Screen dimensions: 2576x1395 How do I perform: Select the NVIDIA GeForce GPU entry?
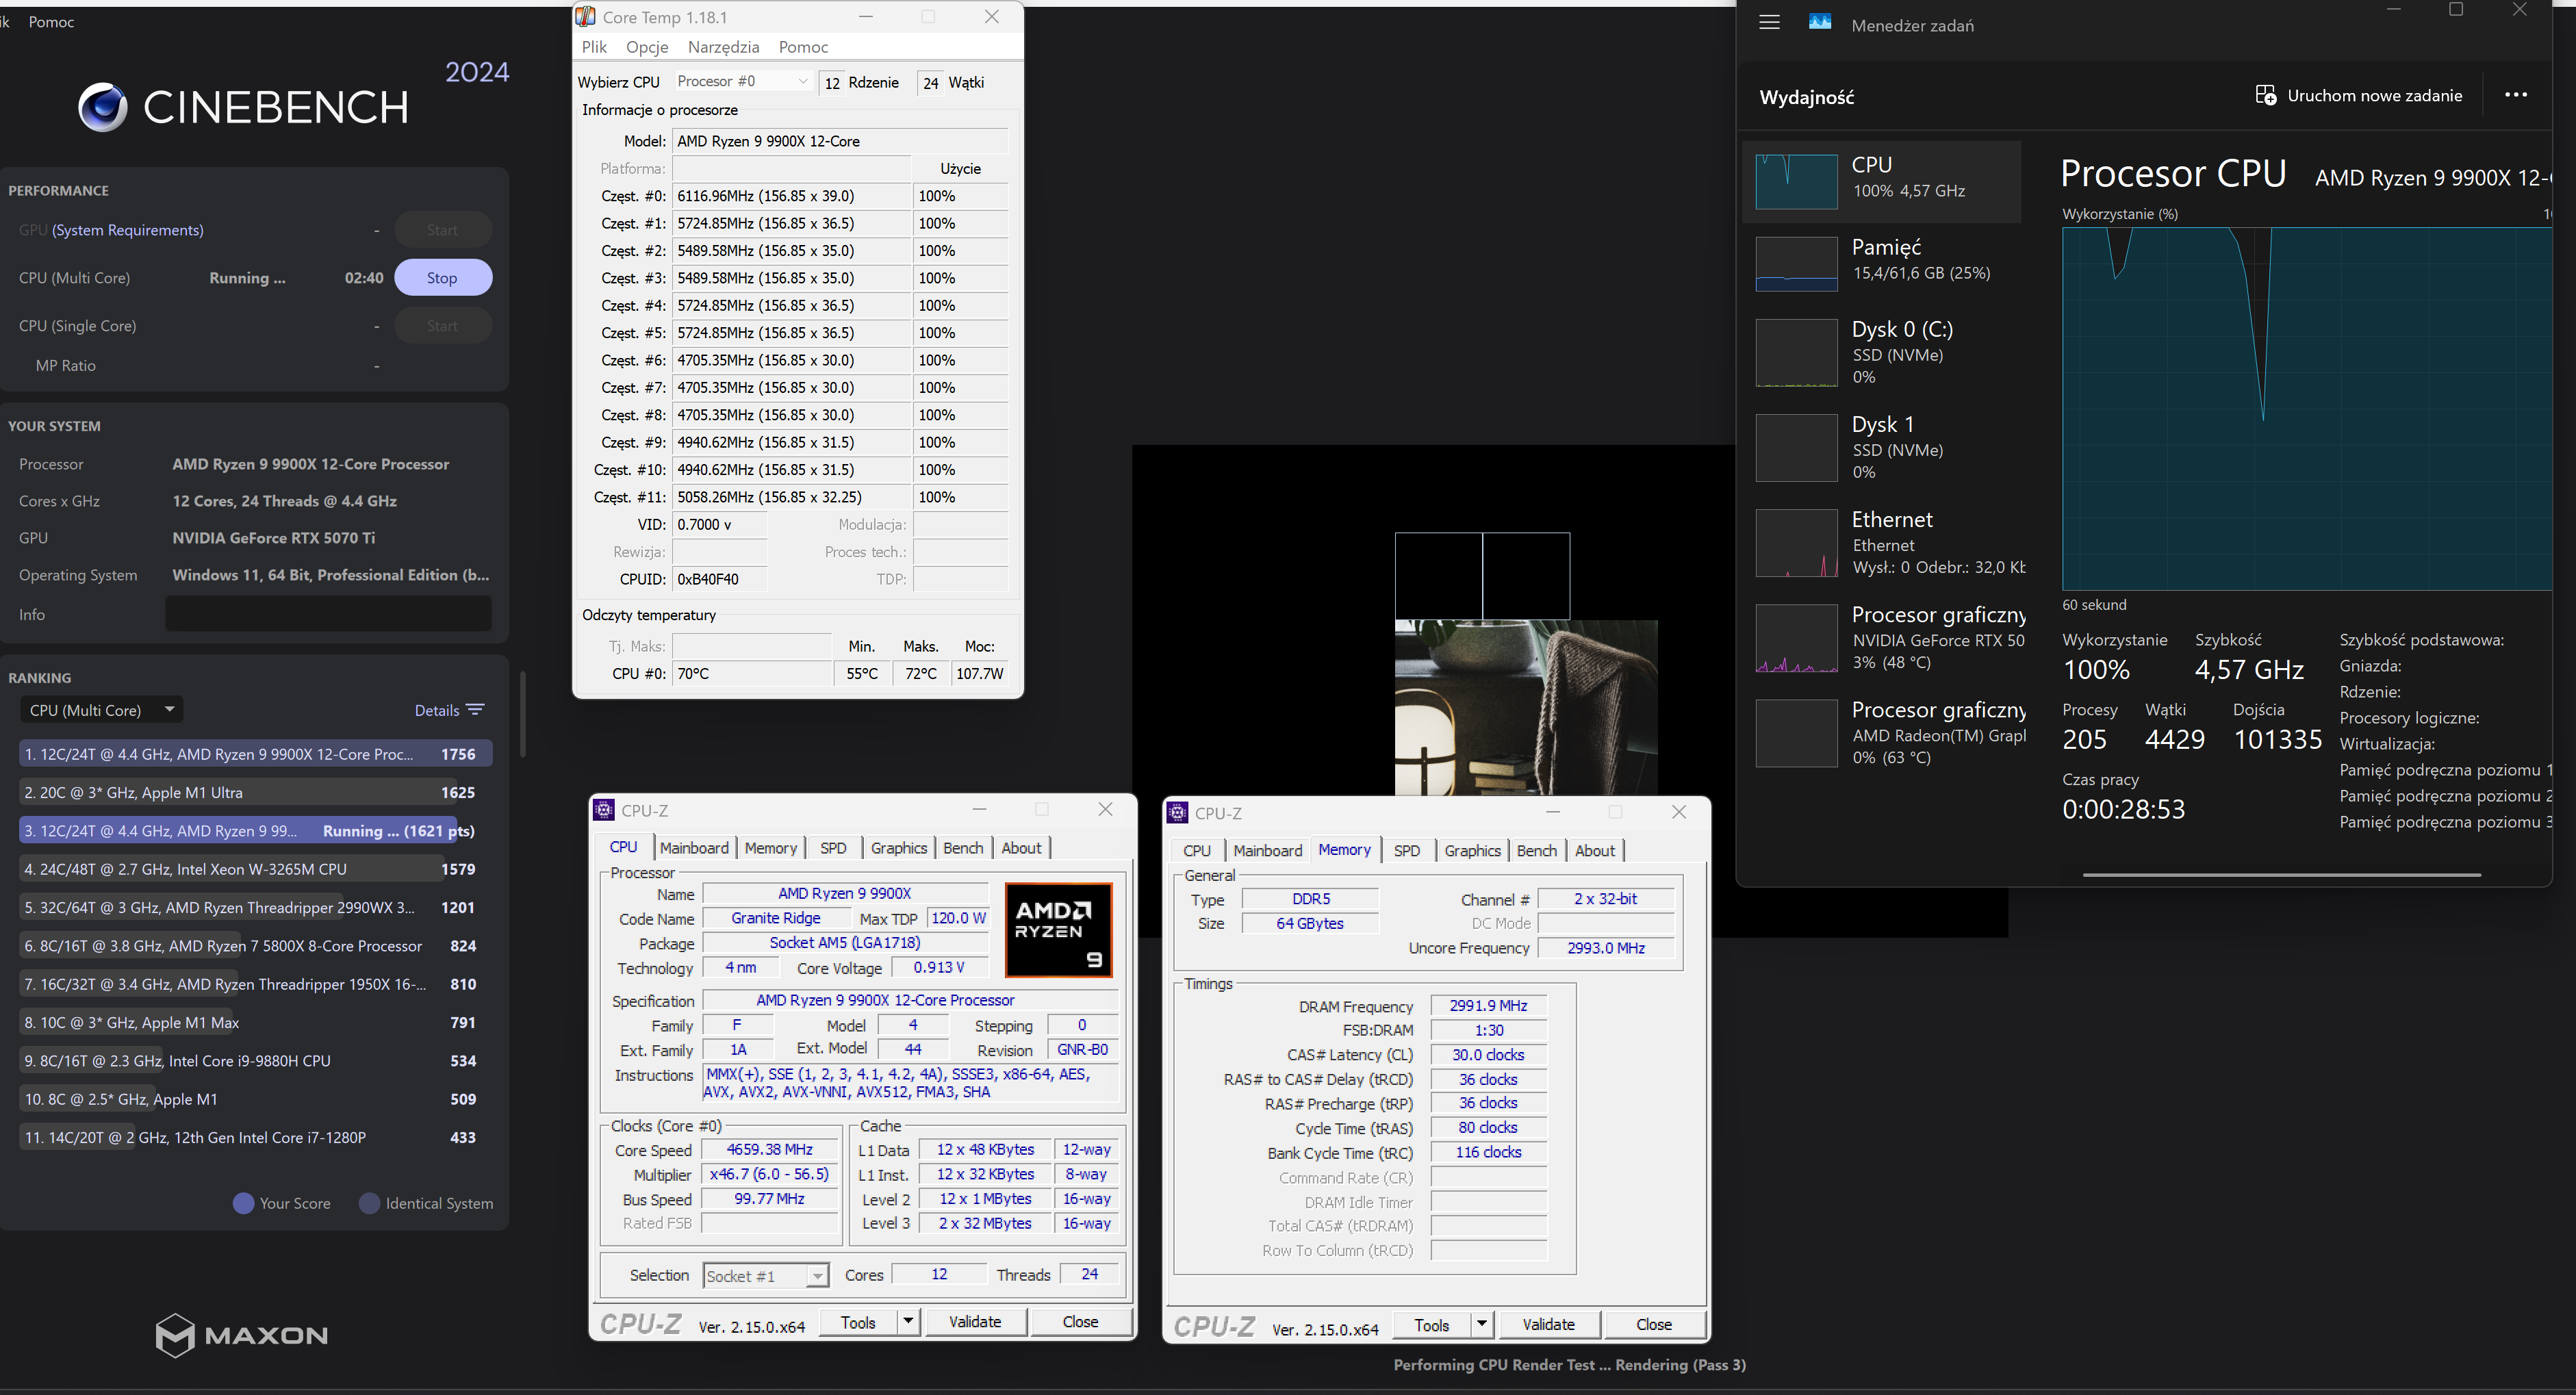pos(1881,637)
